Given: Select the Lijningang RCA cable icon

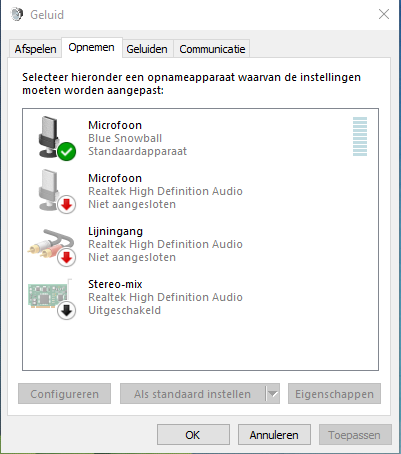Looking at the screenshot, I should coord(50,244).
